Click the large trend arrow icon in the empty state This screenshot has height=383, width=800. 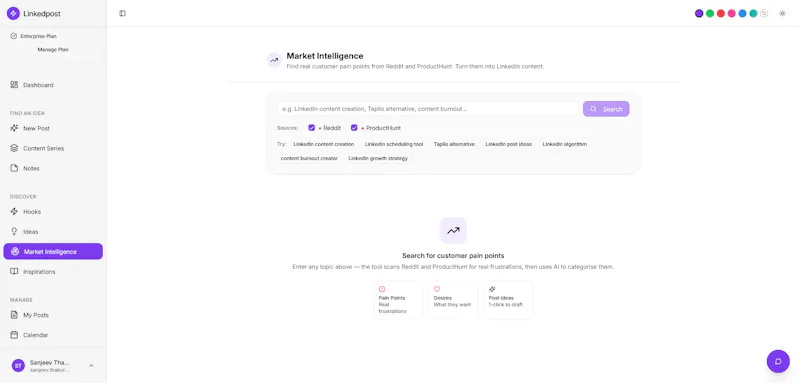(453, 231)
